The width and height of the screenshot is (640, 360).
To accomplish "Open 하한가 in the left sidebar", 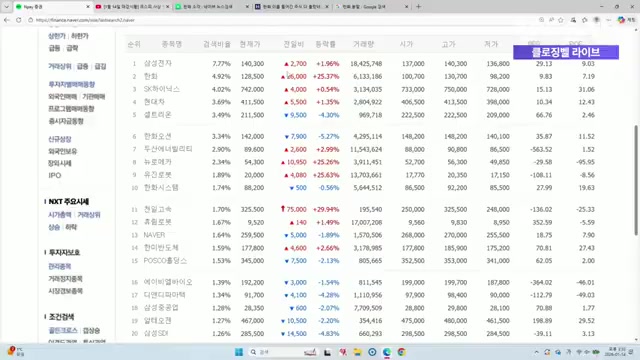I will point(80,36).
